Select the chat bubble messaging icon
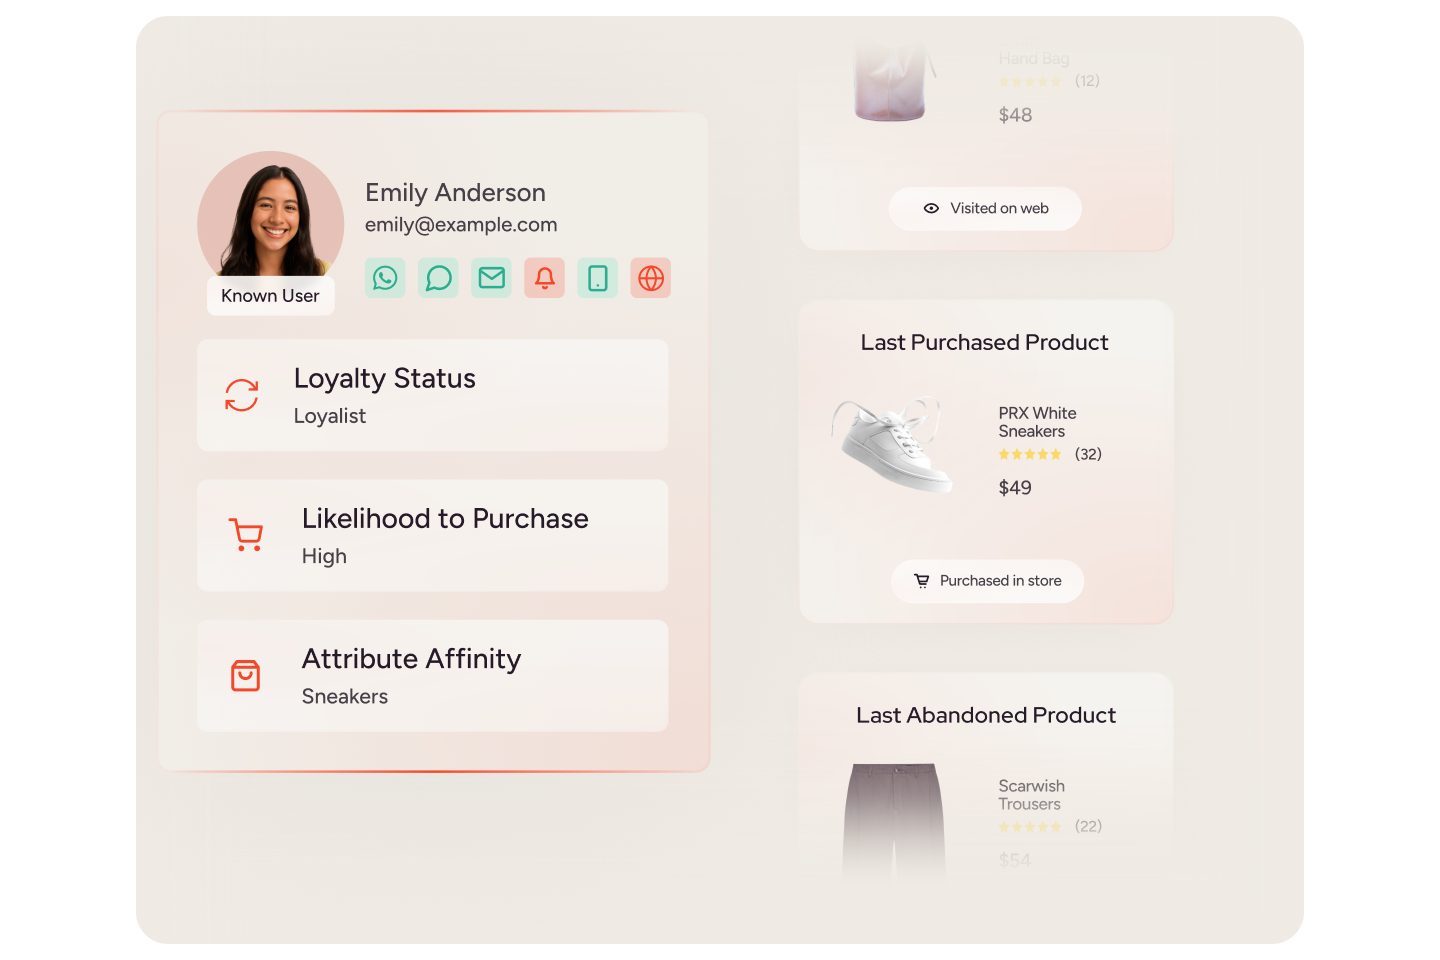Viewport: 1440px width, 960px height. 438,278
